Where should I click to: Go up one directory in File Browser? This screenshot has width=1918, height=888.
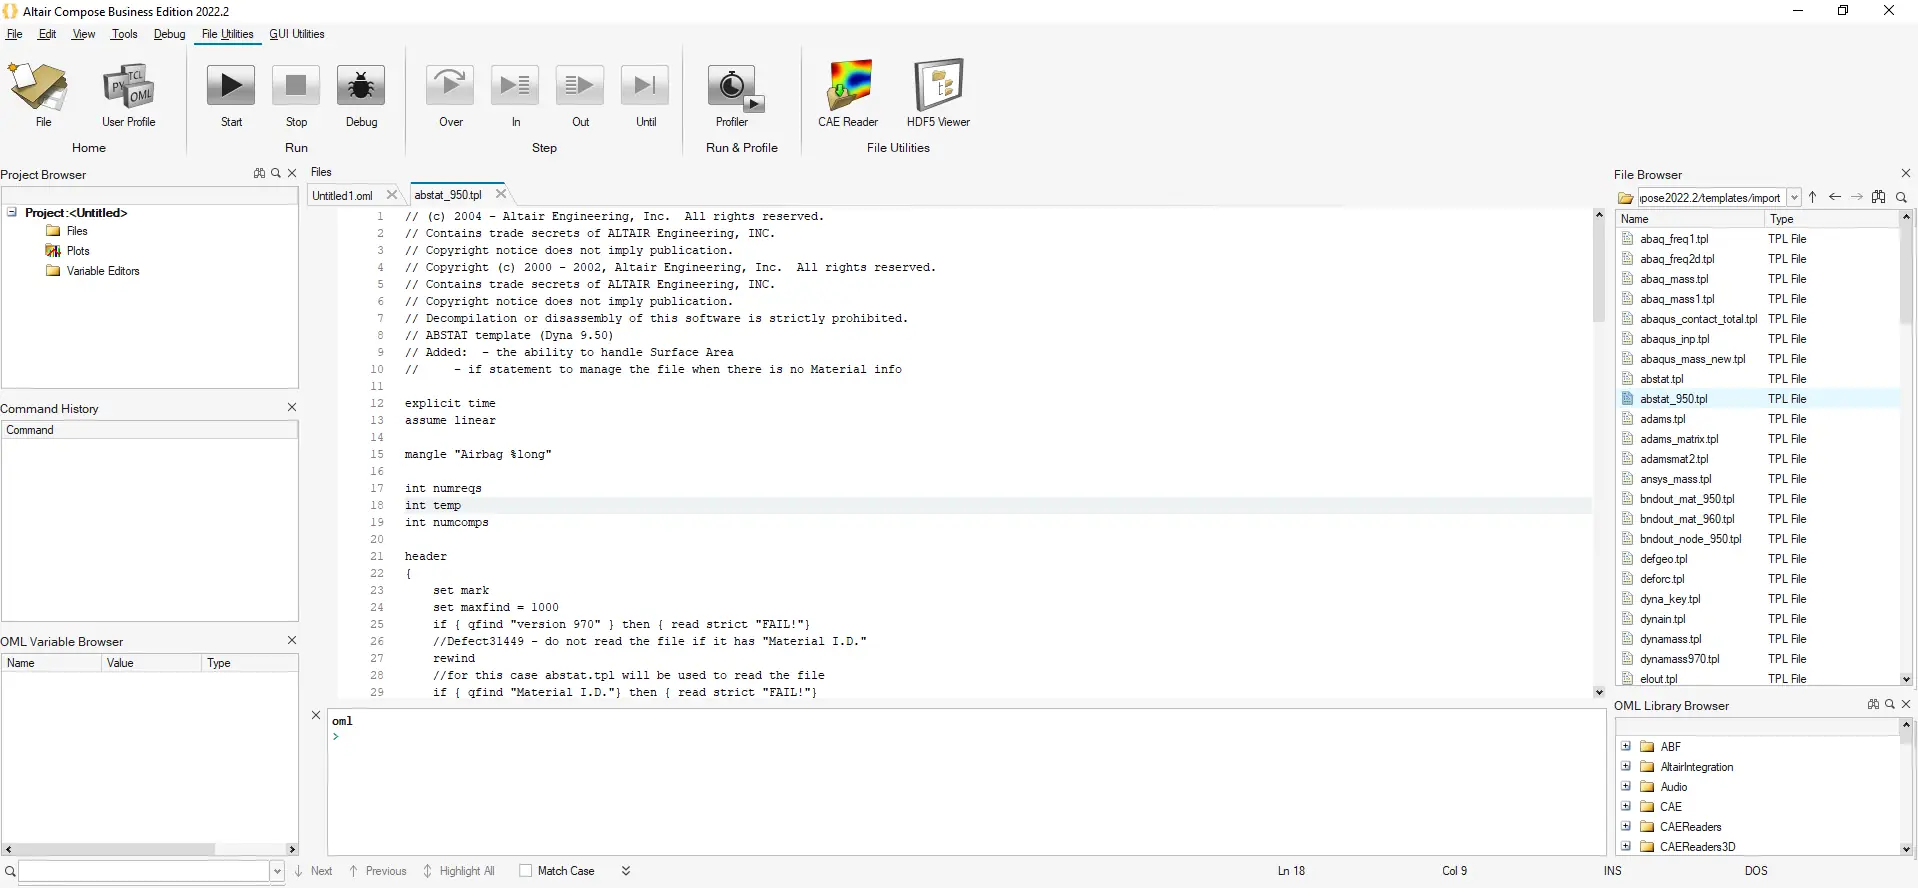[1813, 197]
